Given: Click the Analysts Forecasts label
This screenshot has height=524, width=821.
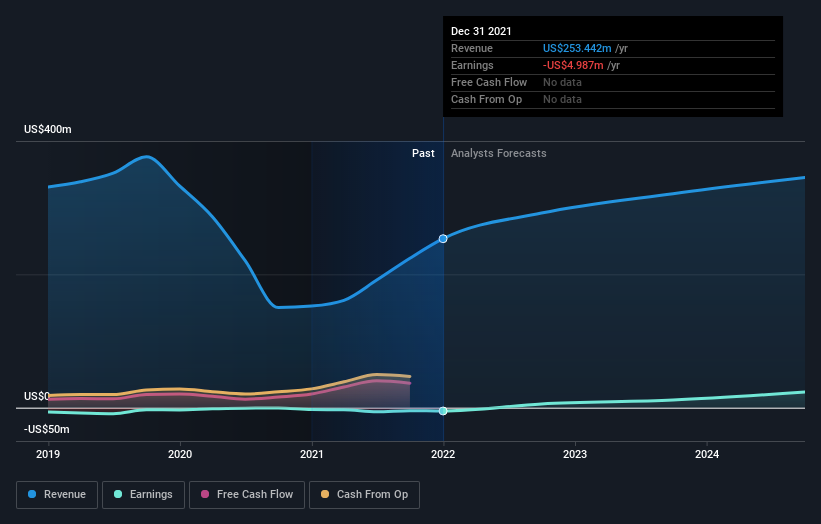Looking at the screenshot, I should pos(498,153).
